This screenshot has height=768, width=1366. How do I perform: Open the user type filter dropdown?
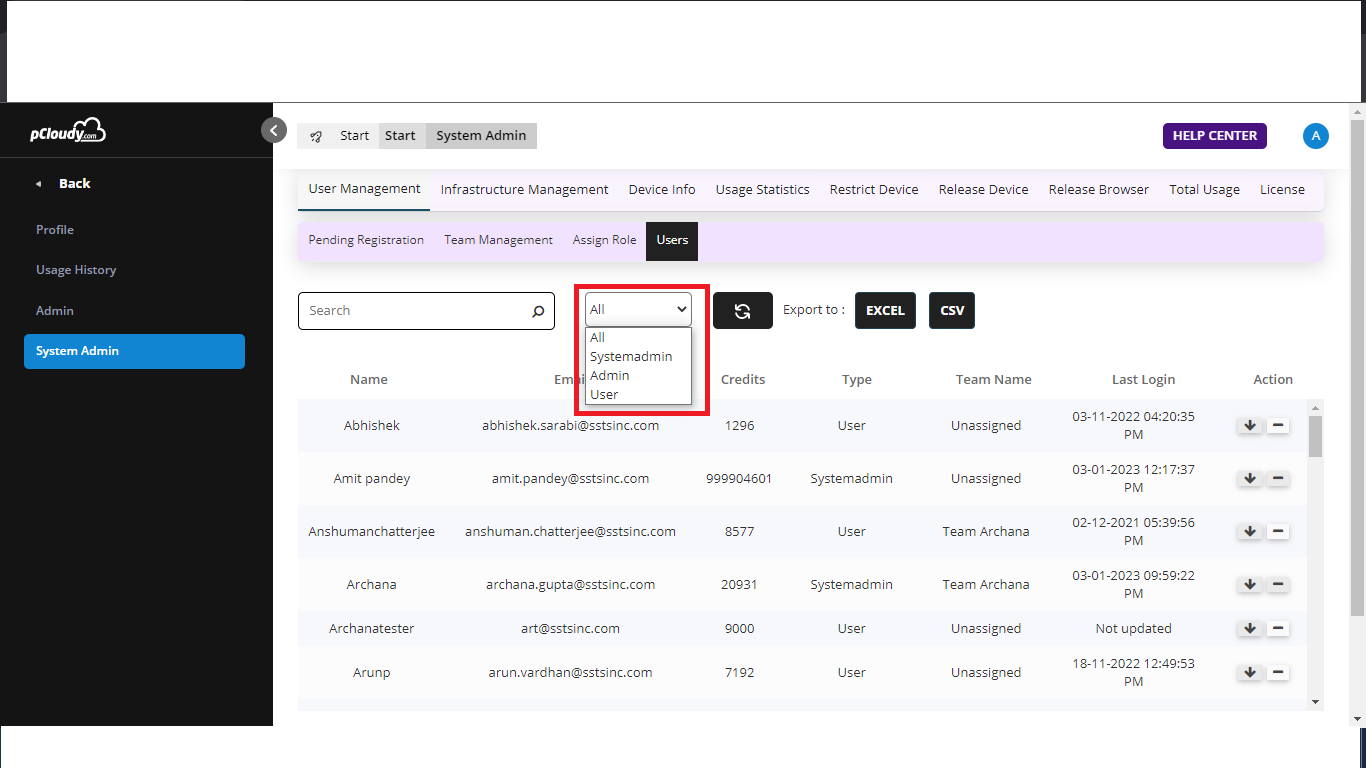[638, 310]
